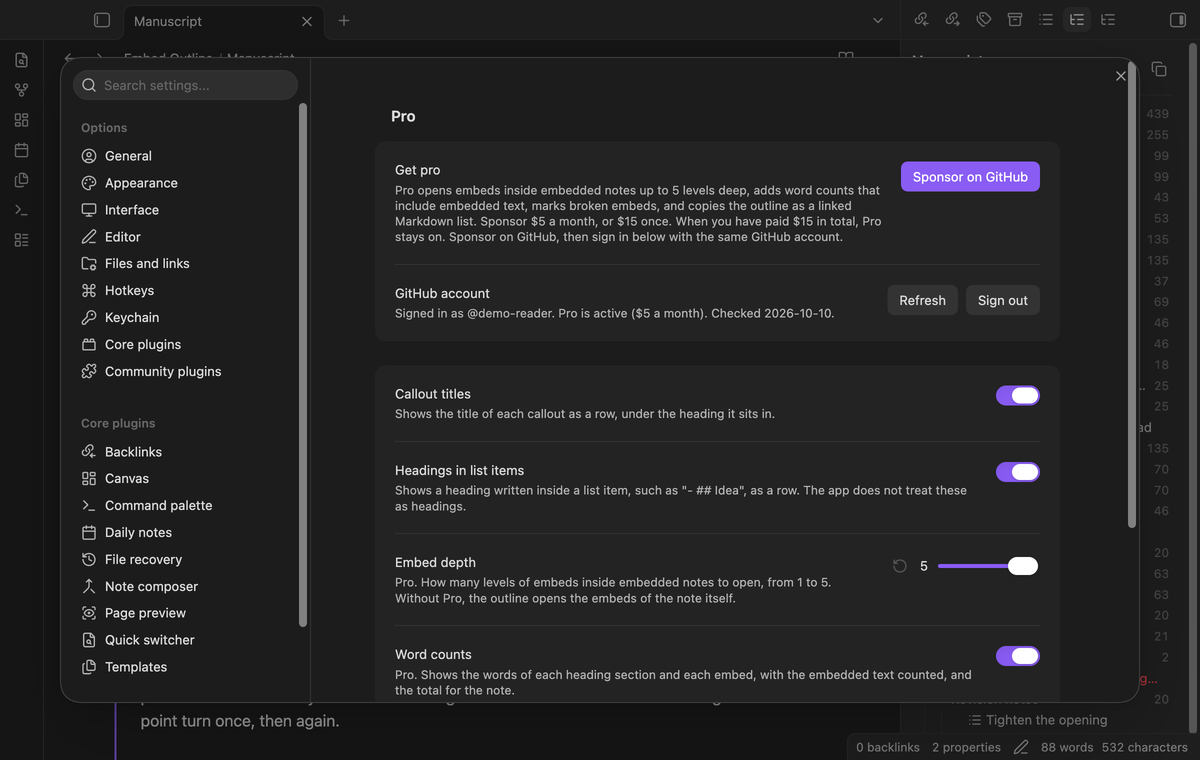Click the last outline tree icon
The image size is (1200, 760).
pos(1108,20)
